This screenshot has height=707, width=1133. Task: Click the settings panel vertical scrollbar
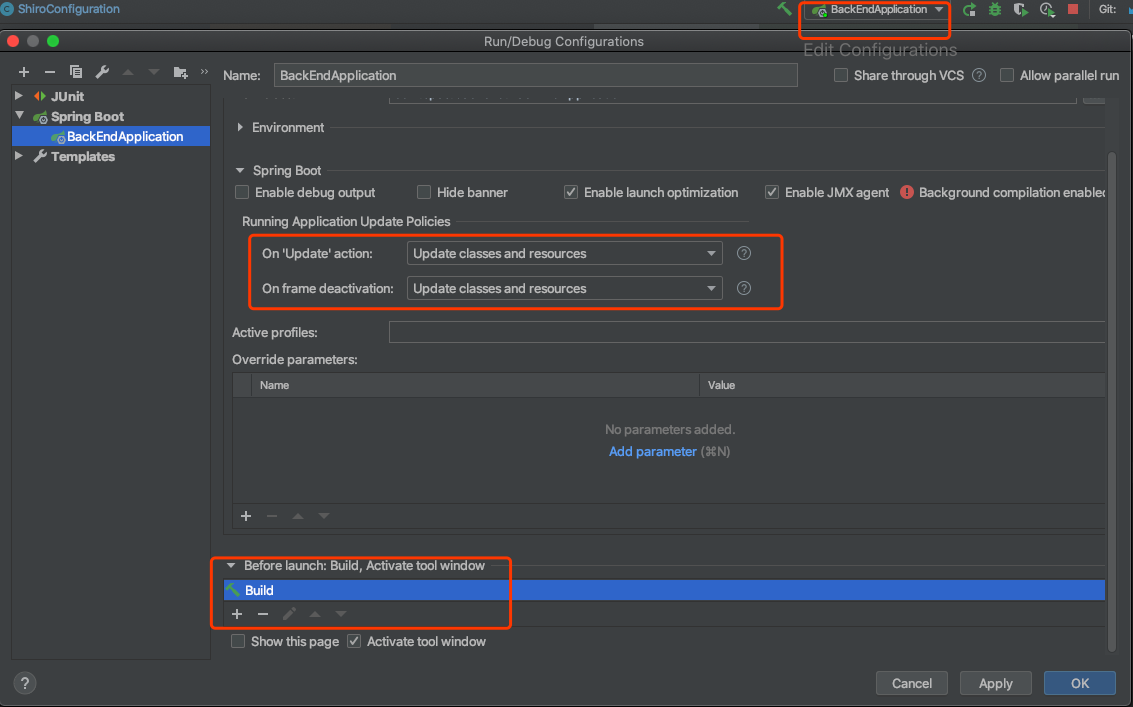click(1112, 401)
